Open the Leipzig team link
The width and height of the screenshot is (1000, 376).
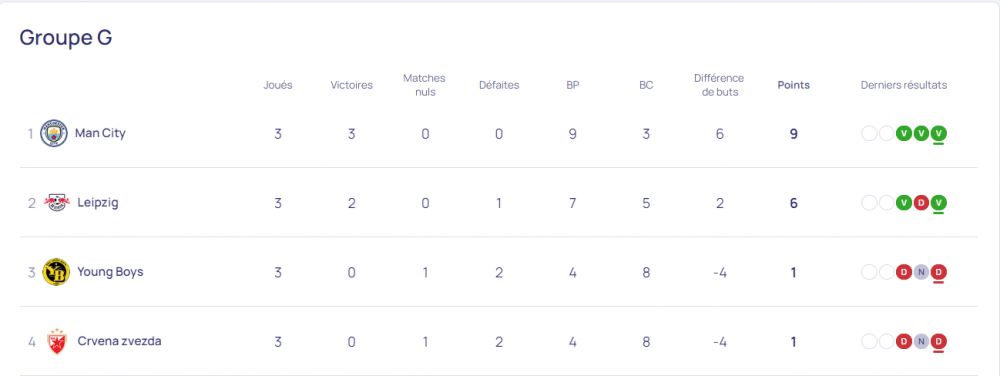[x=98, y=203]
